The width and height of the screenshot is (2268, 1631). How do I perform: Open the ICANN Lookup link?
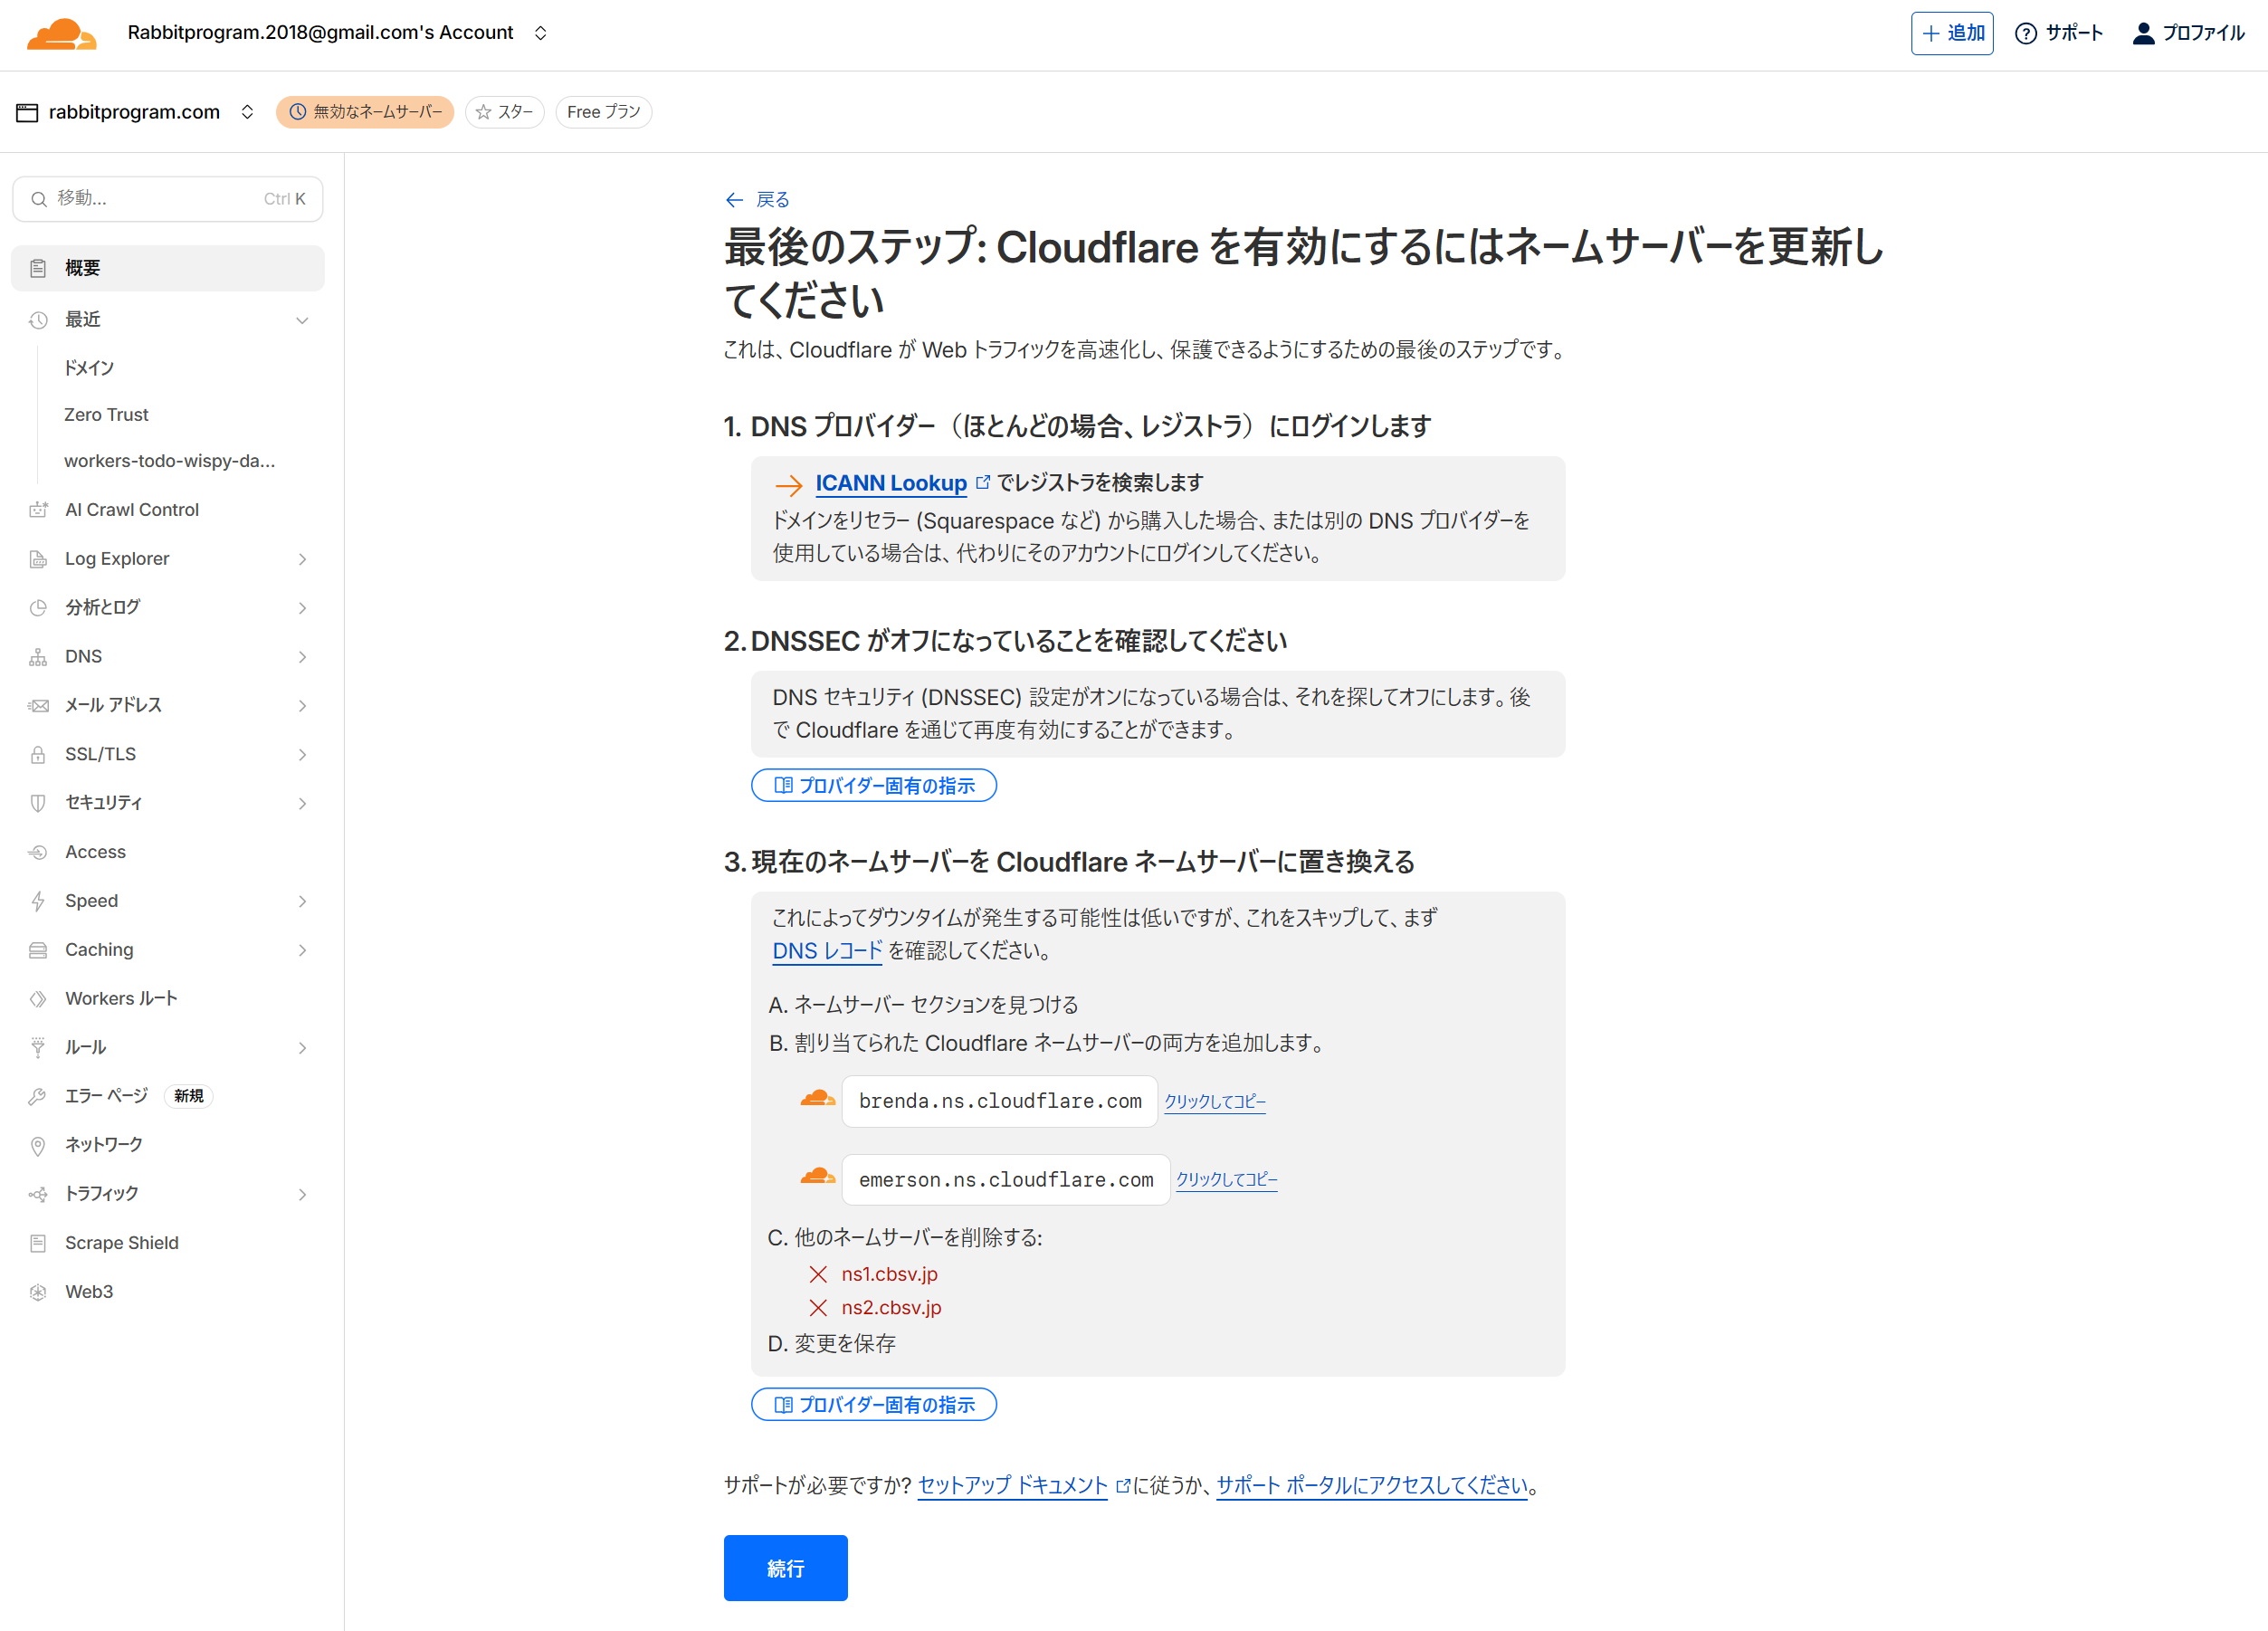[x=890, y=483]
